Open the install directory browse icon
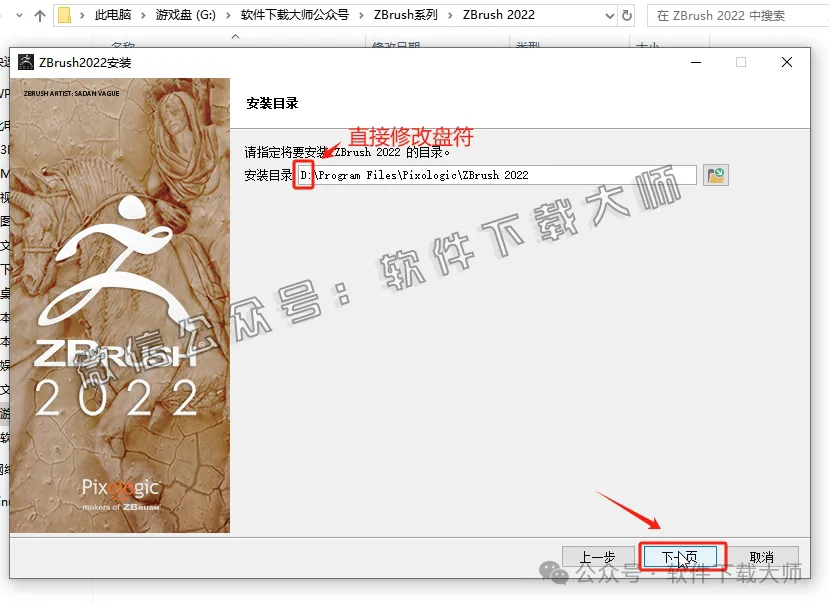The height and width of the screenshot is (606, 829). pyautogui.click(x=714, y=174)
